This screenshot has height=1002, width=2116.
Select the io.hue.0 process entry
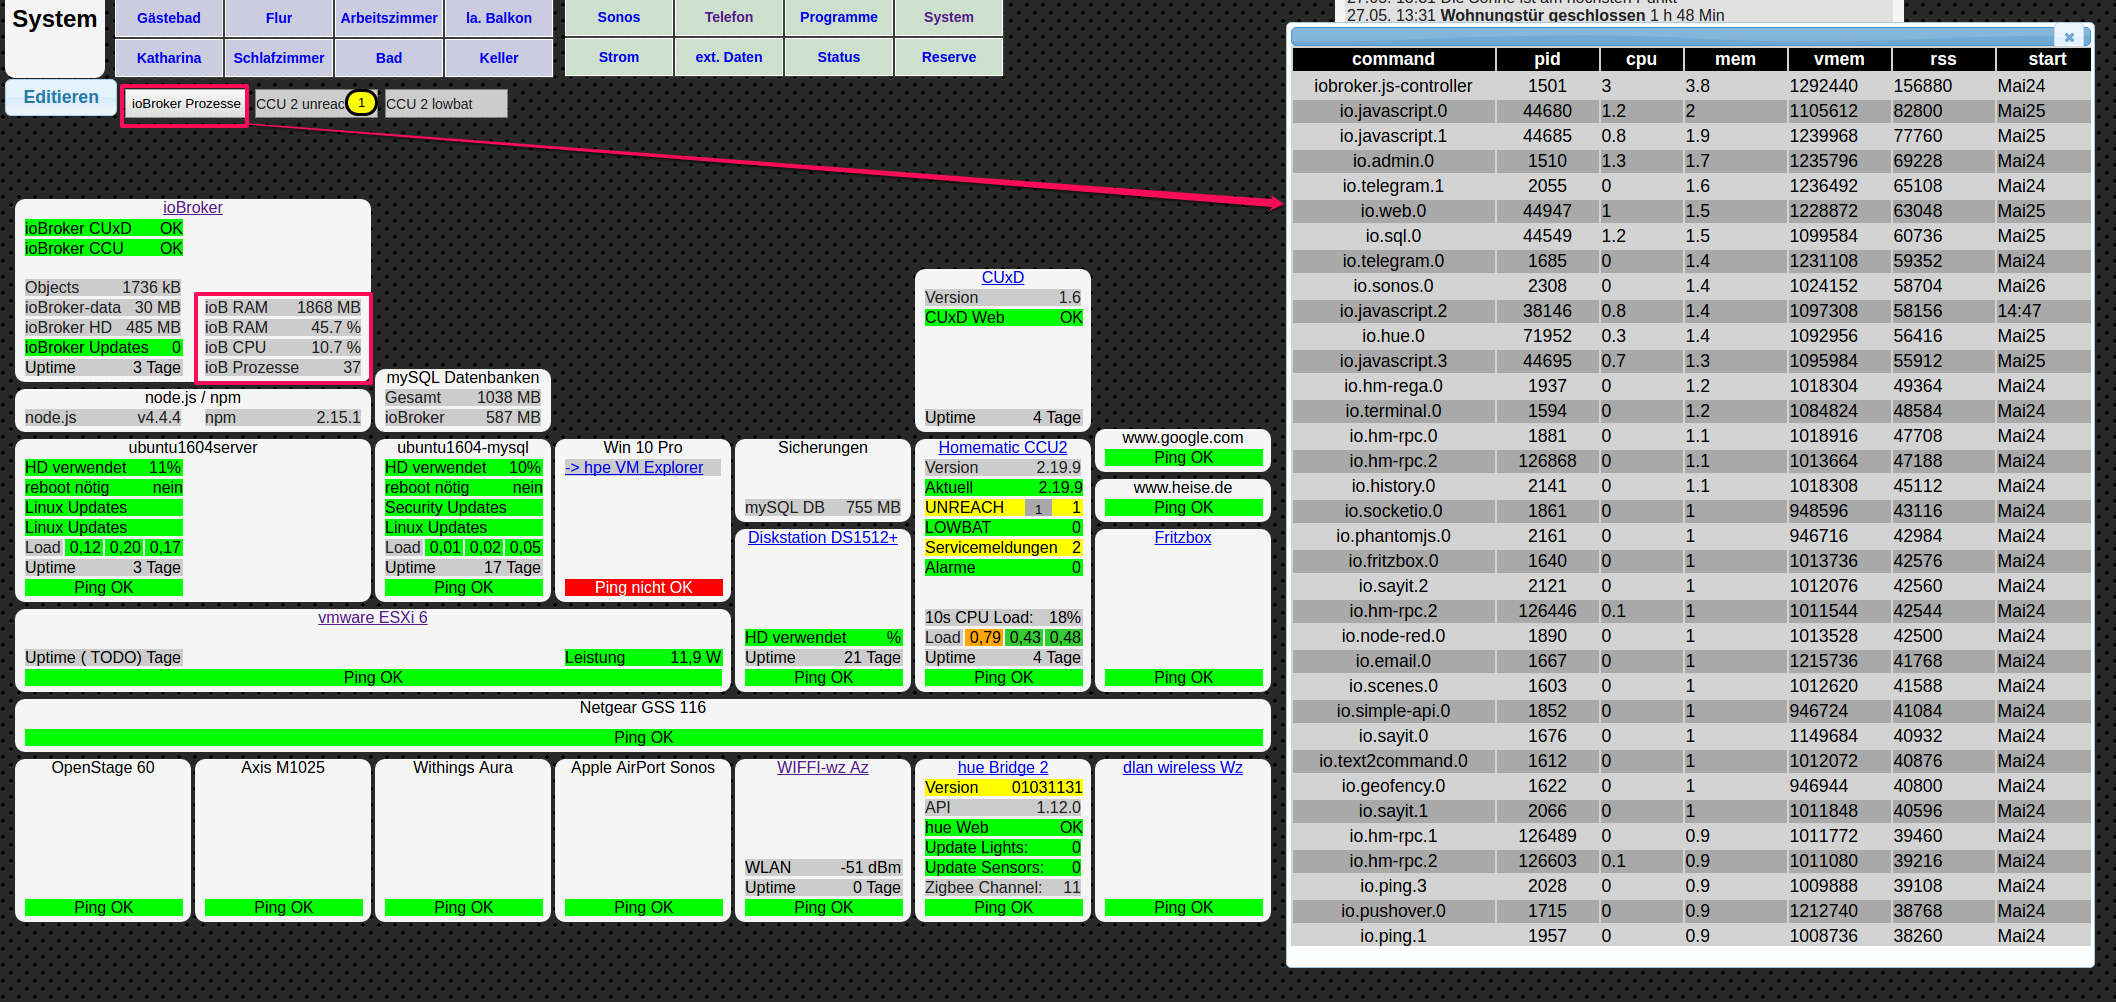(1691, 336)
